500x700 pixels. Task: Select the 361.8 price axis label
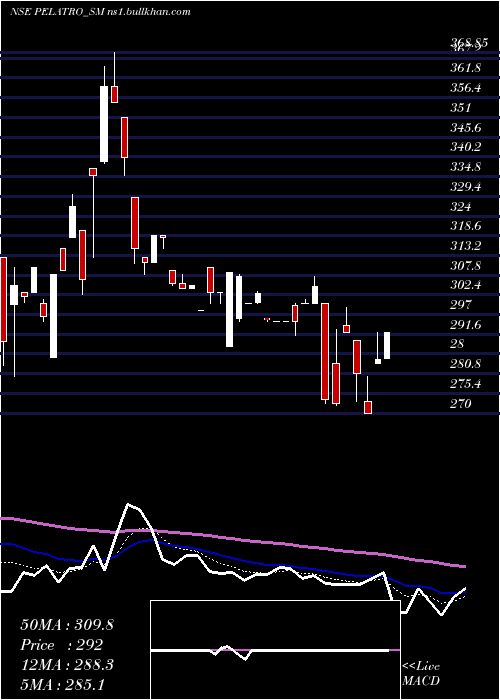tap(465, 68)
